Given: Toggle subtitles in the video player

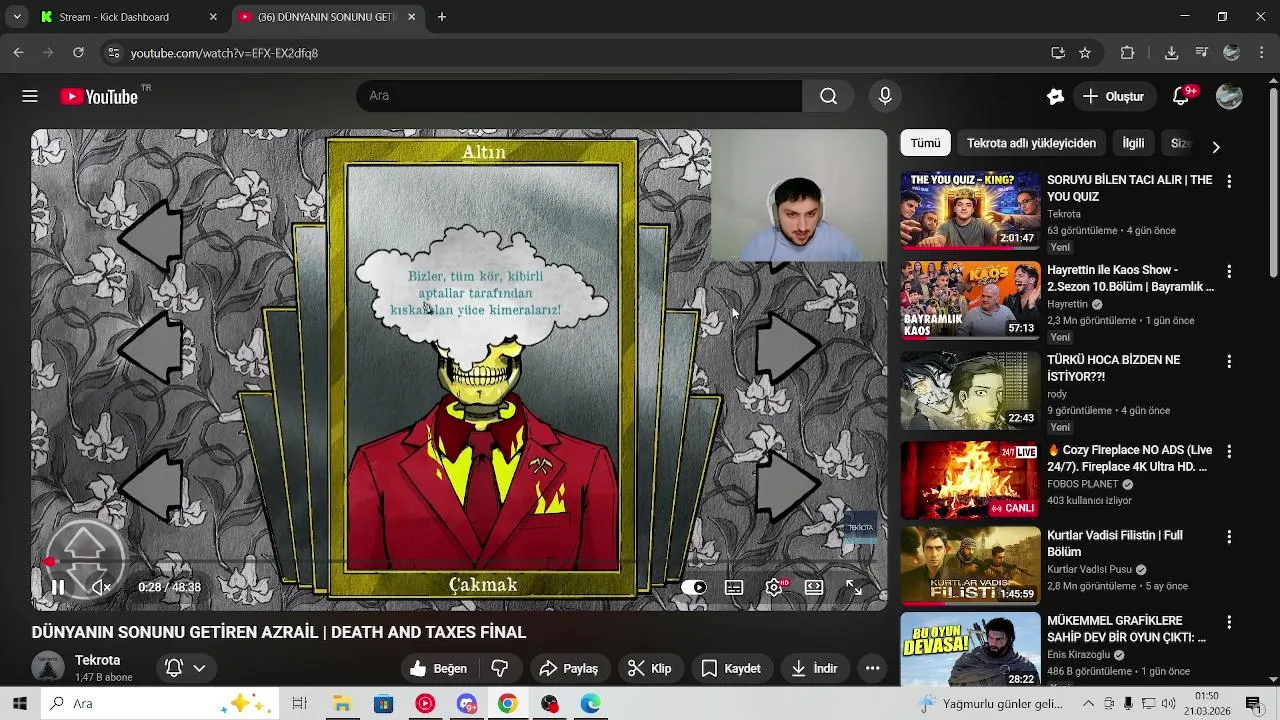Looking at the screenshot, I should point(734,588).
